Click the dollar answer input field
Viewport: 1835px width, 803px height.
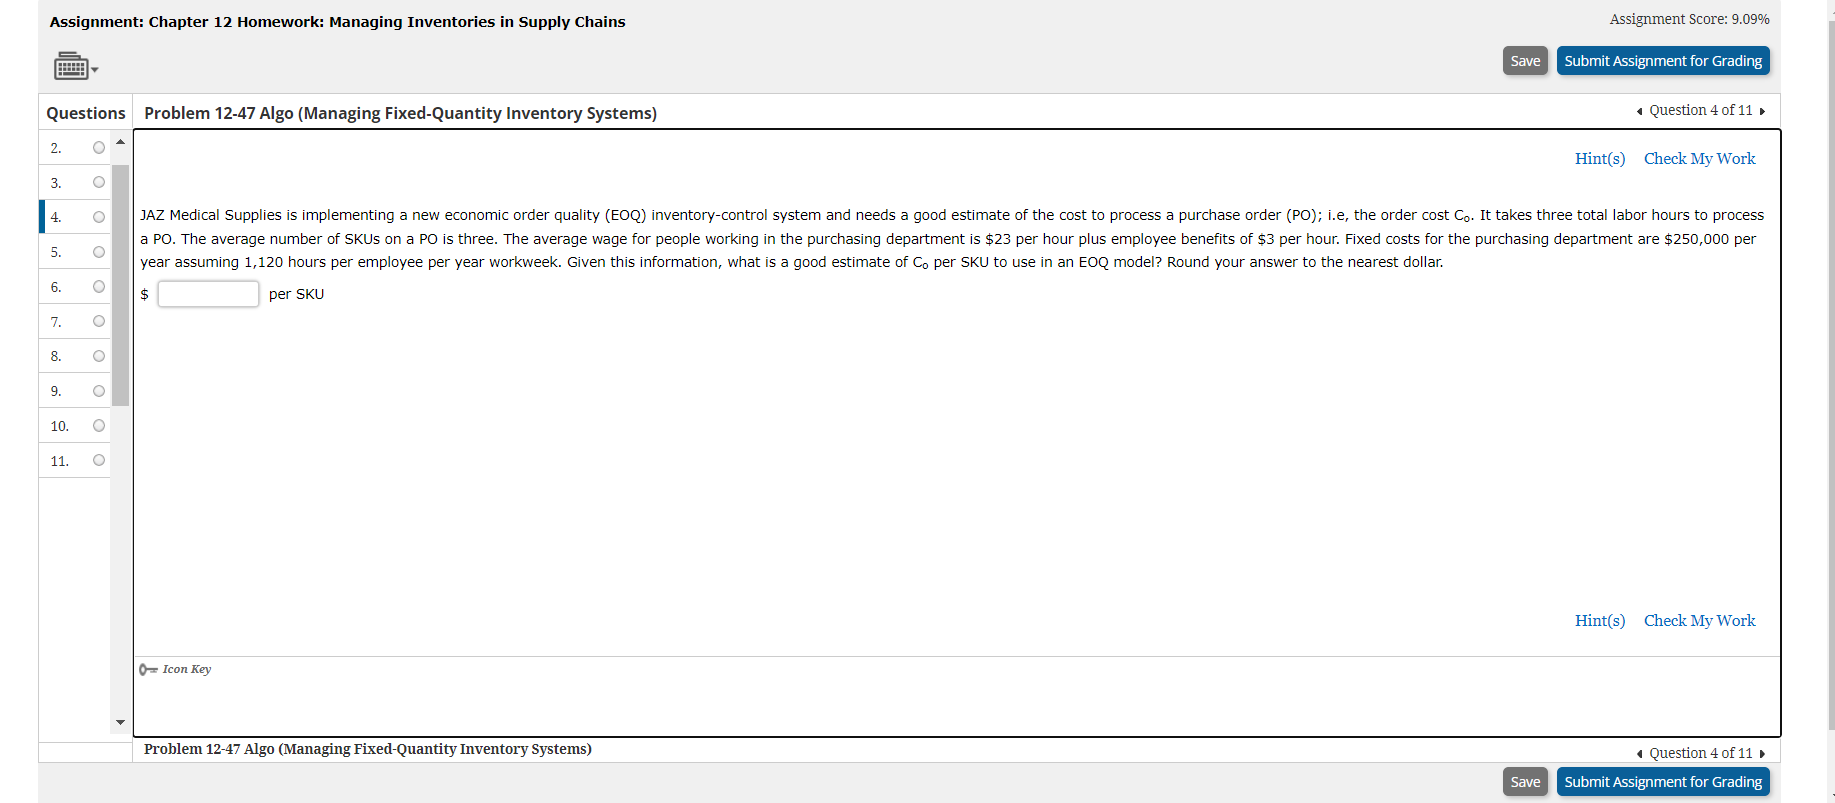point(208,293)
